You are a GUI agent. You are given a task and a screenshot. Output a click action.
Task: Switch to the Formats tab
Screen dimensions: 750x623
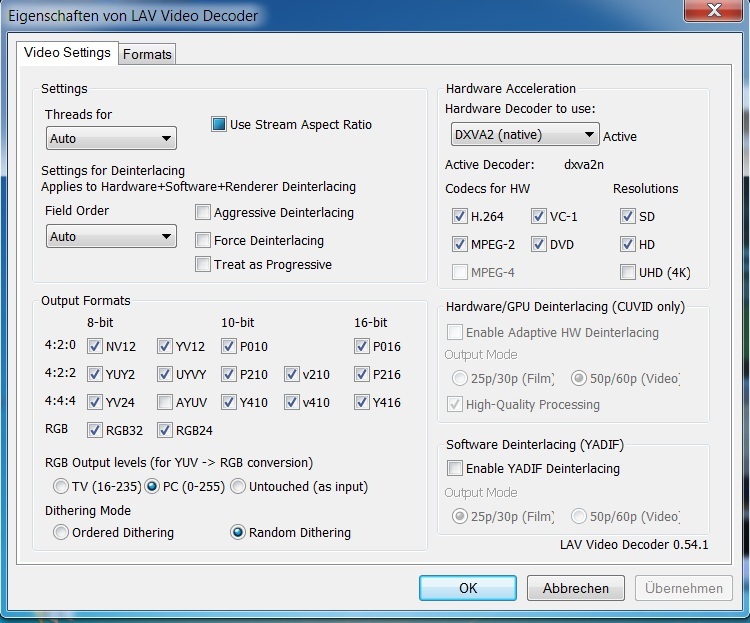click(147, 54)
